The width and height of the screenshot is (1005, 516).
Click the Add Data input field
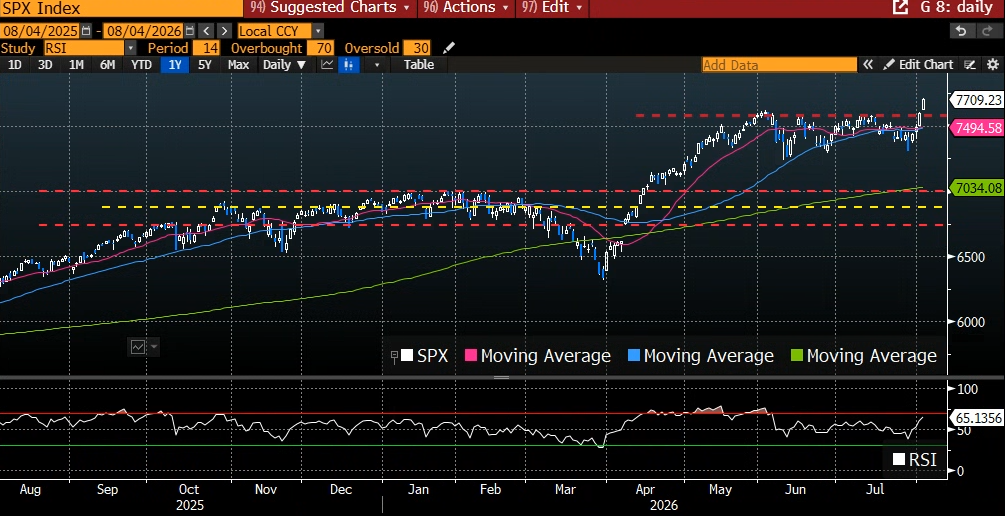pos(779,65)
